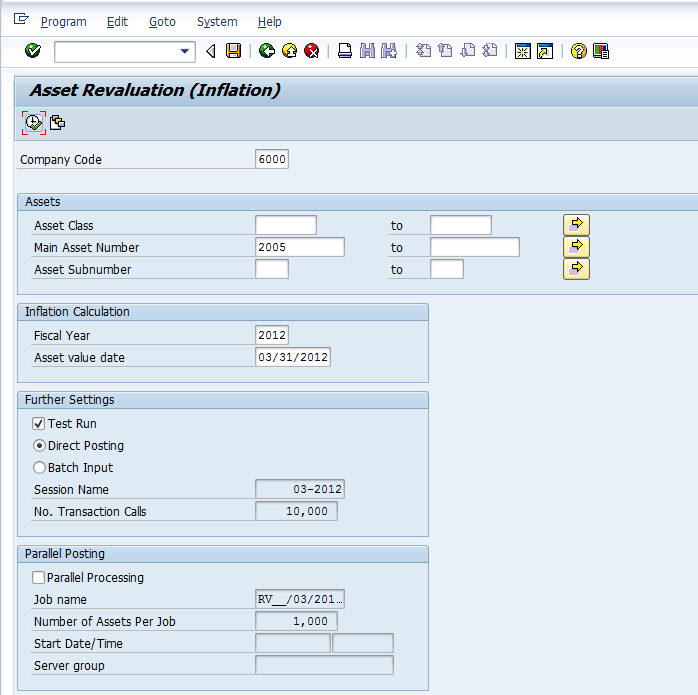698x695 pixels.
Task: Uncheck the Test Run checkbox
Action: pos(39,424)
